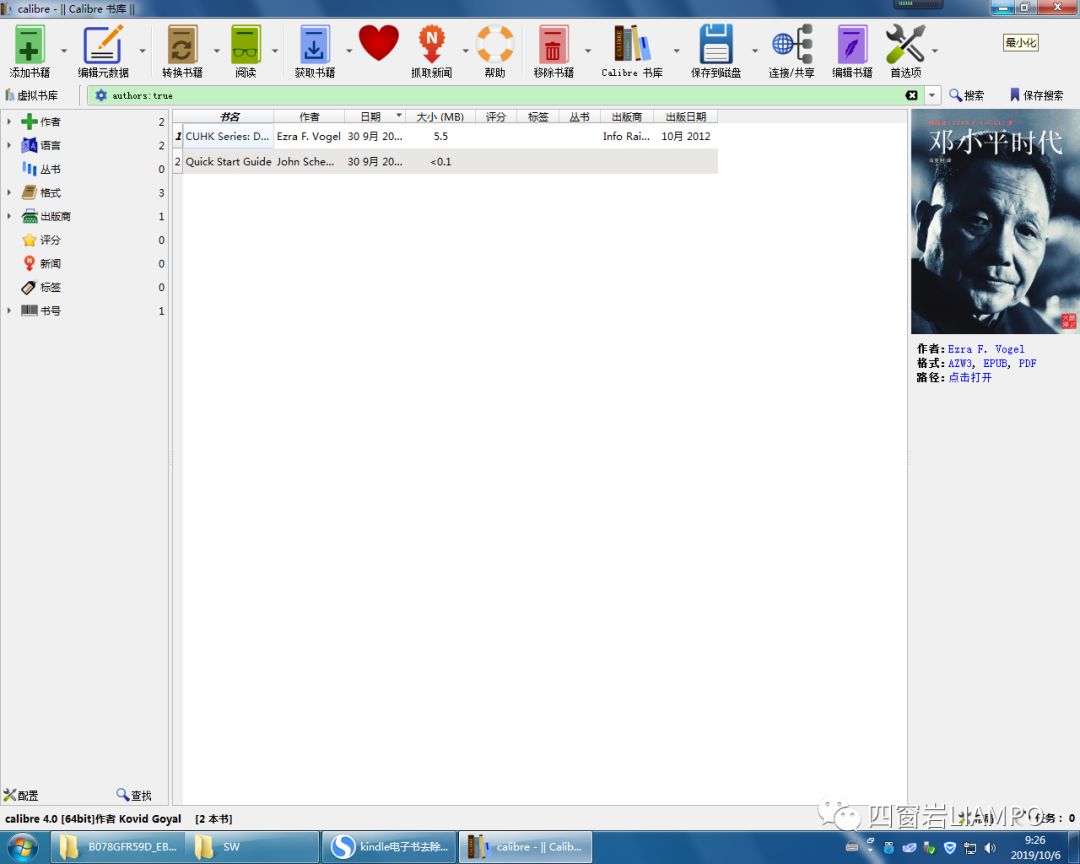Open the Calibre 书库 library icon
The image size is (1080, 864).
[x=632, y=45]
